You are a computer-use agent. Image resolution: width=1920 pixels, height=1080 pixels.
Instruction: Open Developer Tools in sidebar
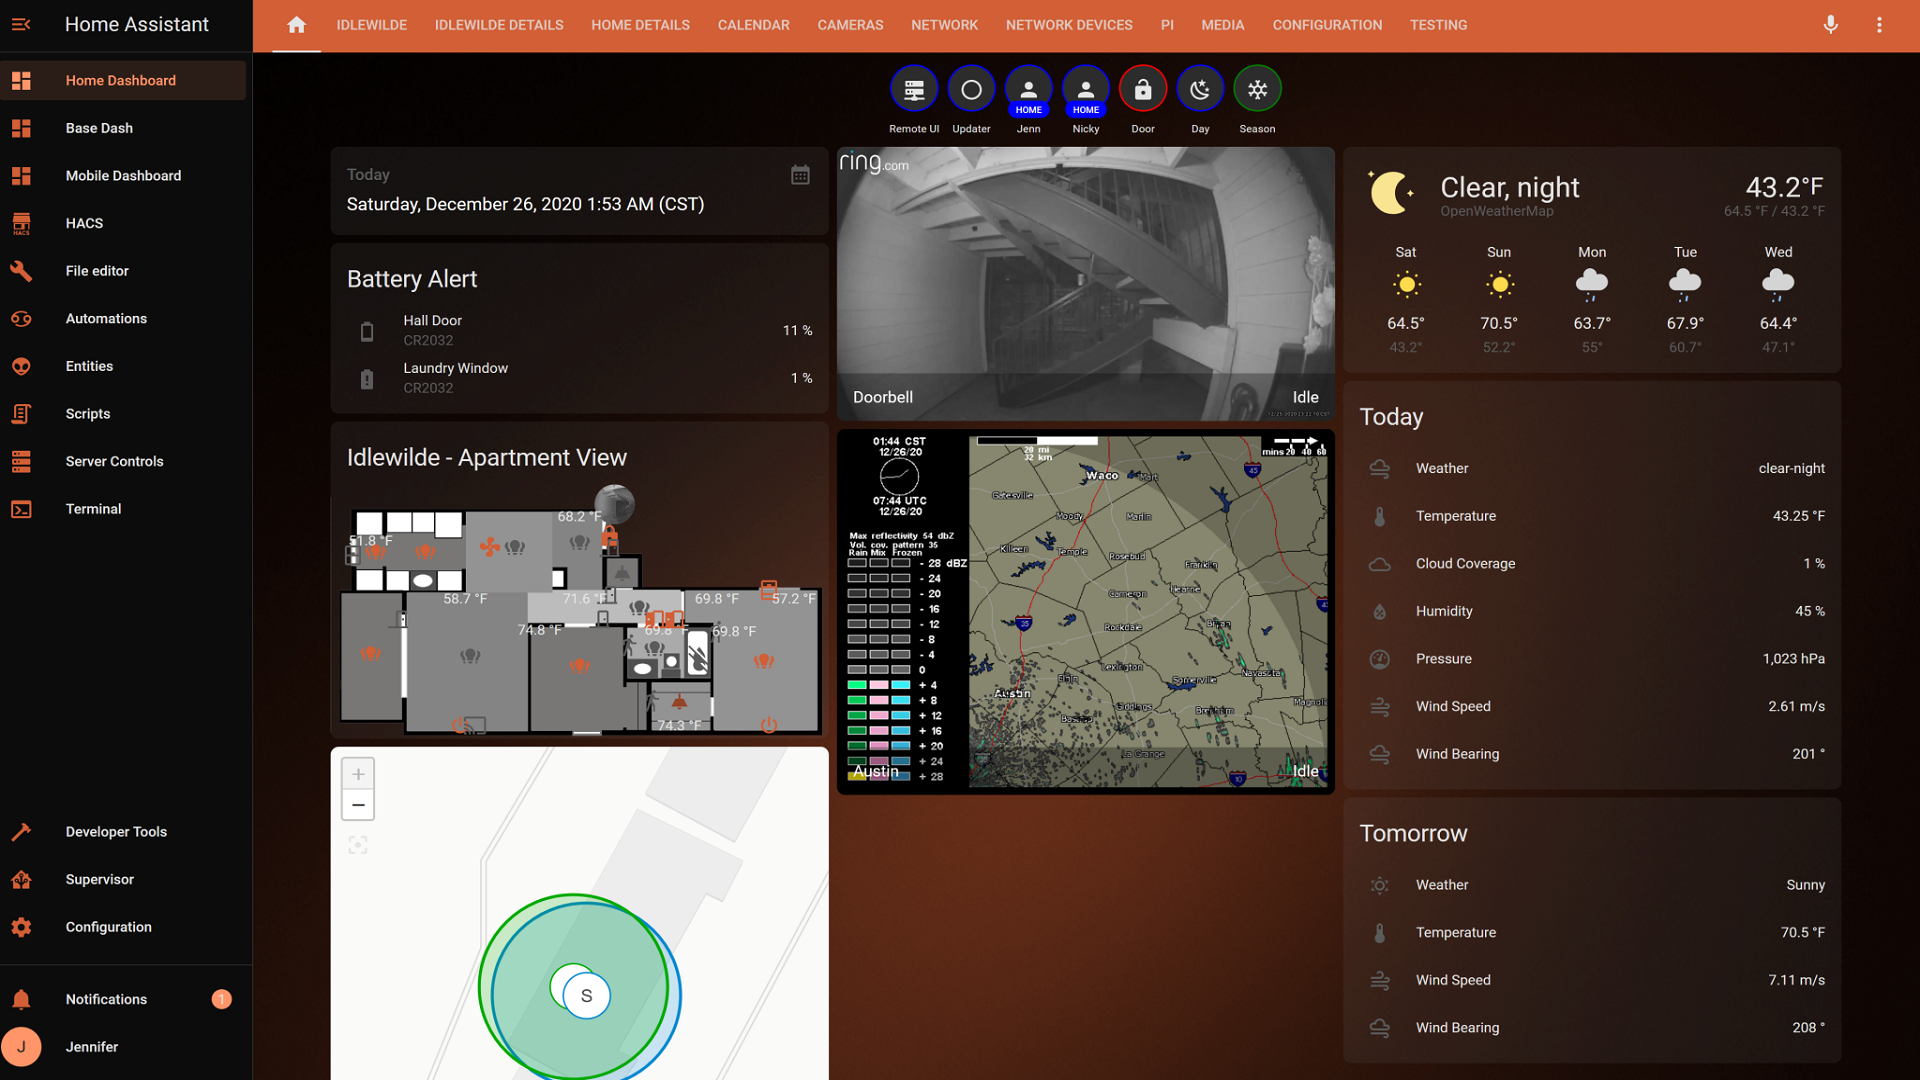(x=116, y=832)
